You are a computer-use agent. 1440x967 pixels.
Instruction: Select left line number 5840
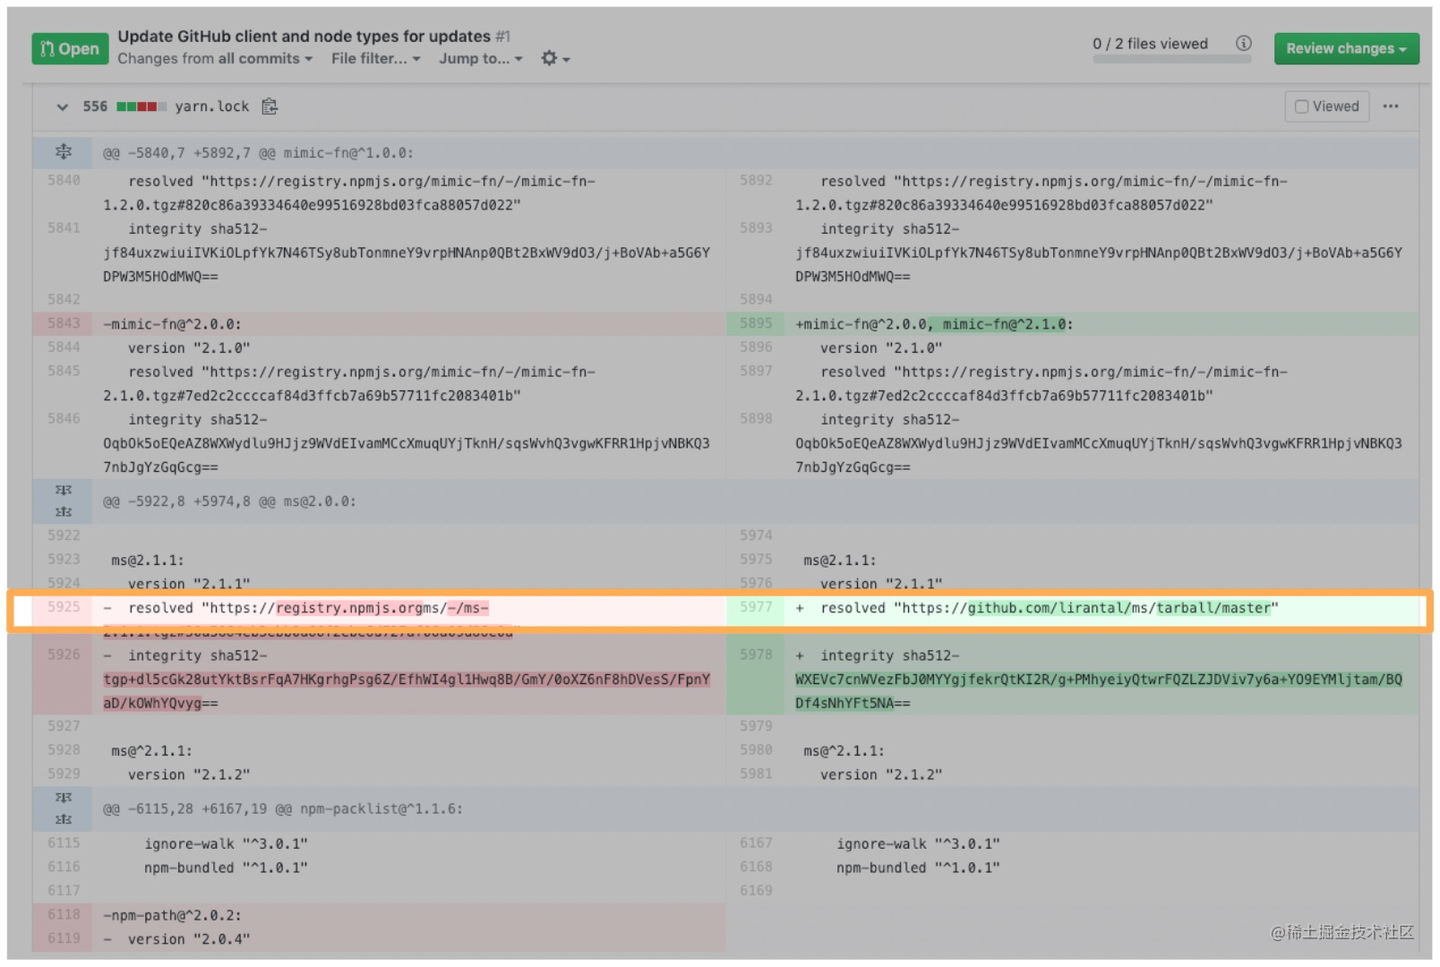(64, 180)
